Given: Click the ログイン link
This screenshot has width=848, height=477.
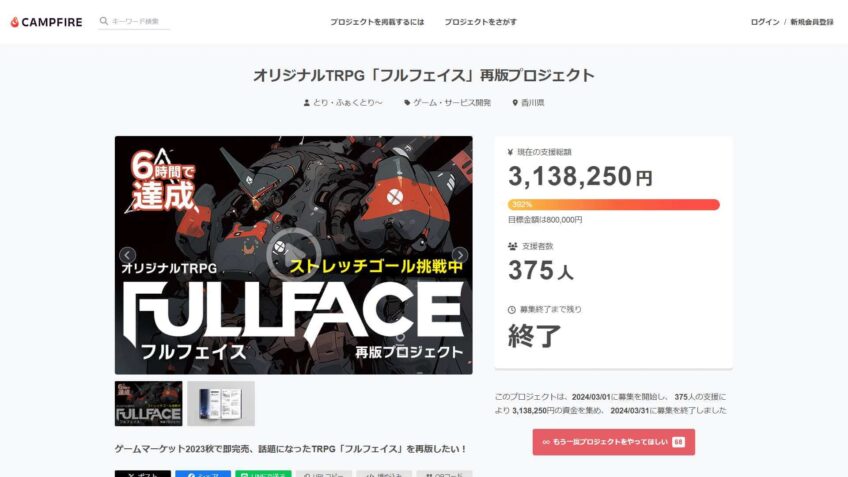Looking at the screenshot, I should (765, 22).
